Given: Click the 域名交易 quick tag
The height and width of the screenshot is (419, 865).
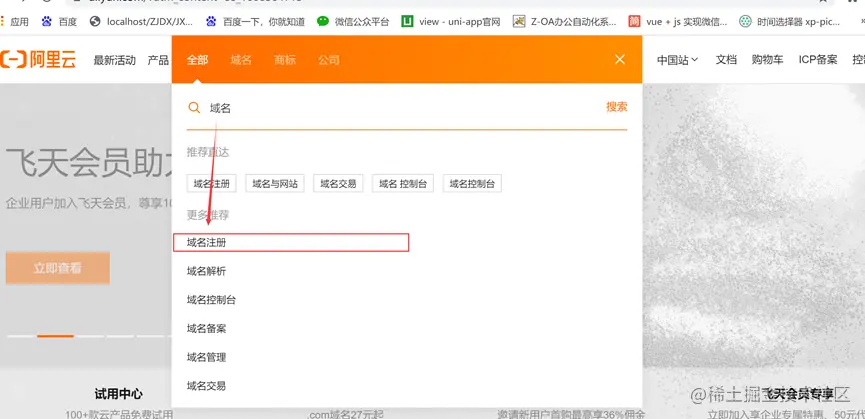Looking at the screenshot, I should pos(338,184).
